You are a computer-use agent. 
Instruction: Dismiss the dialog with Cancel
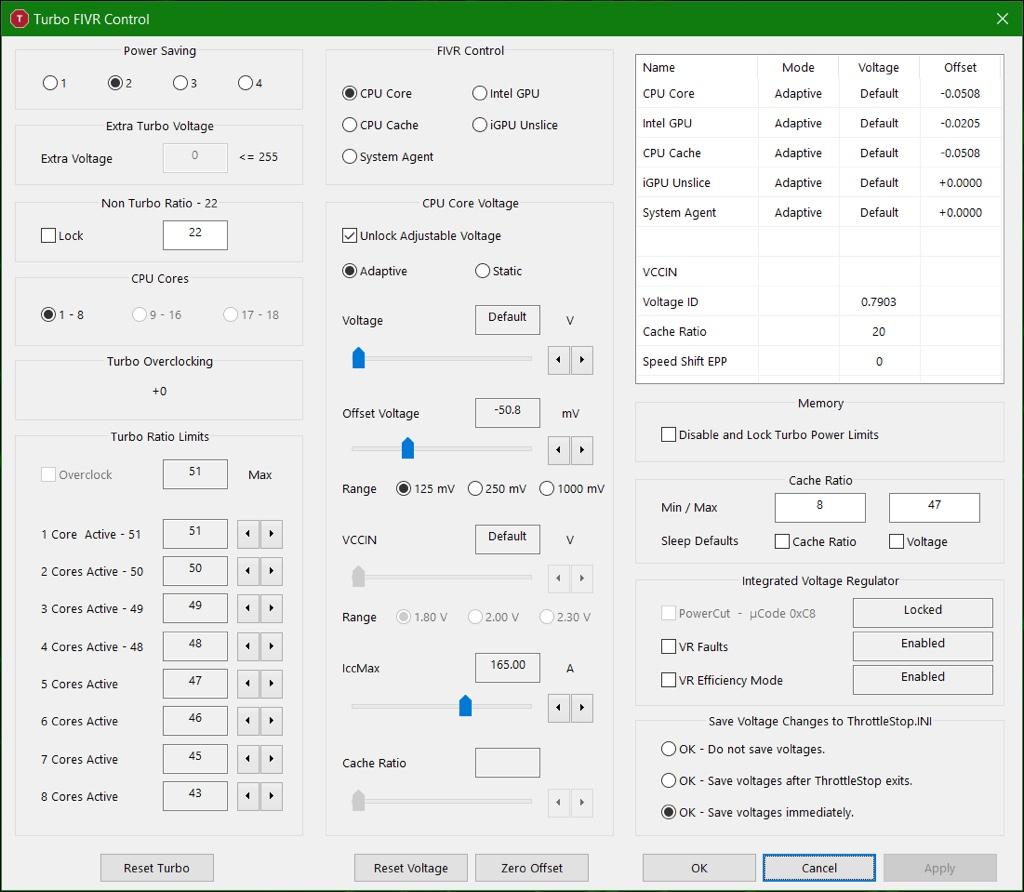click(819, 868)
